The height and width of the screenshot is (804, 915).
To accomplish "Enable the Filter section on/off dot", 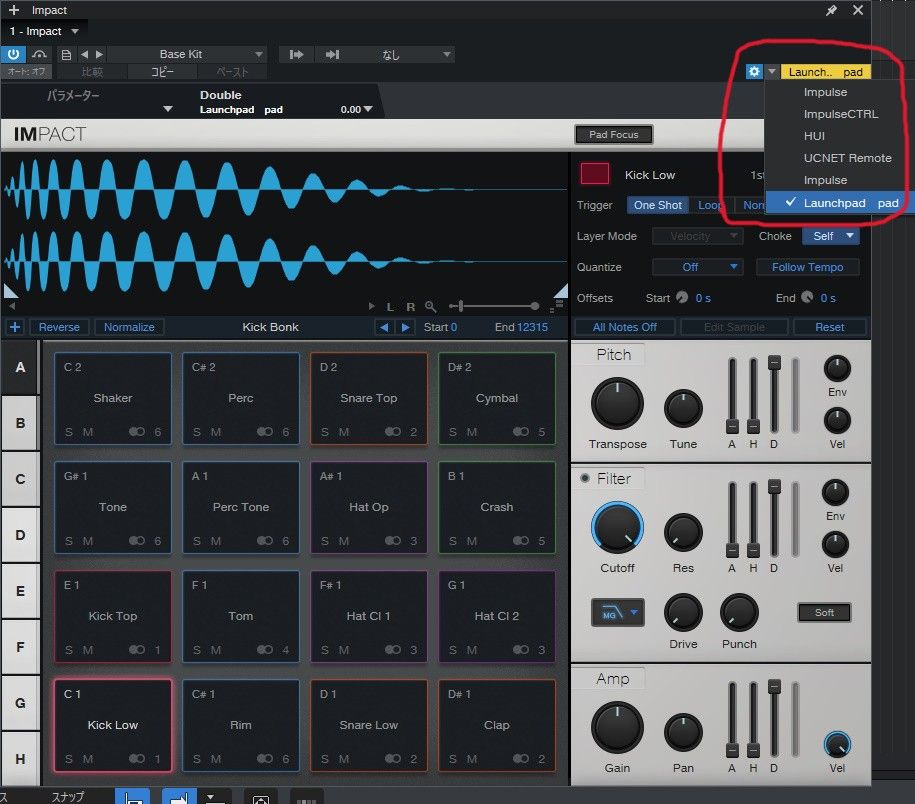I will 585,479.
